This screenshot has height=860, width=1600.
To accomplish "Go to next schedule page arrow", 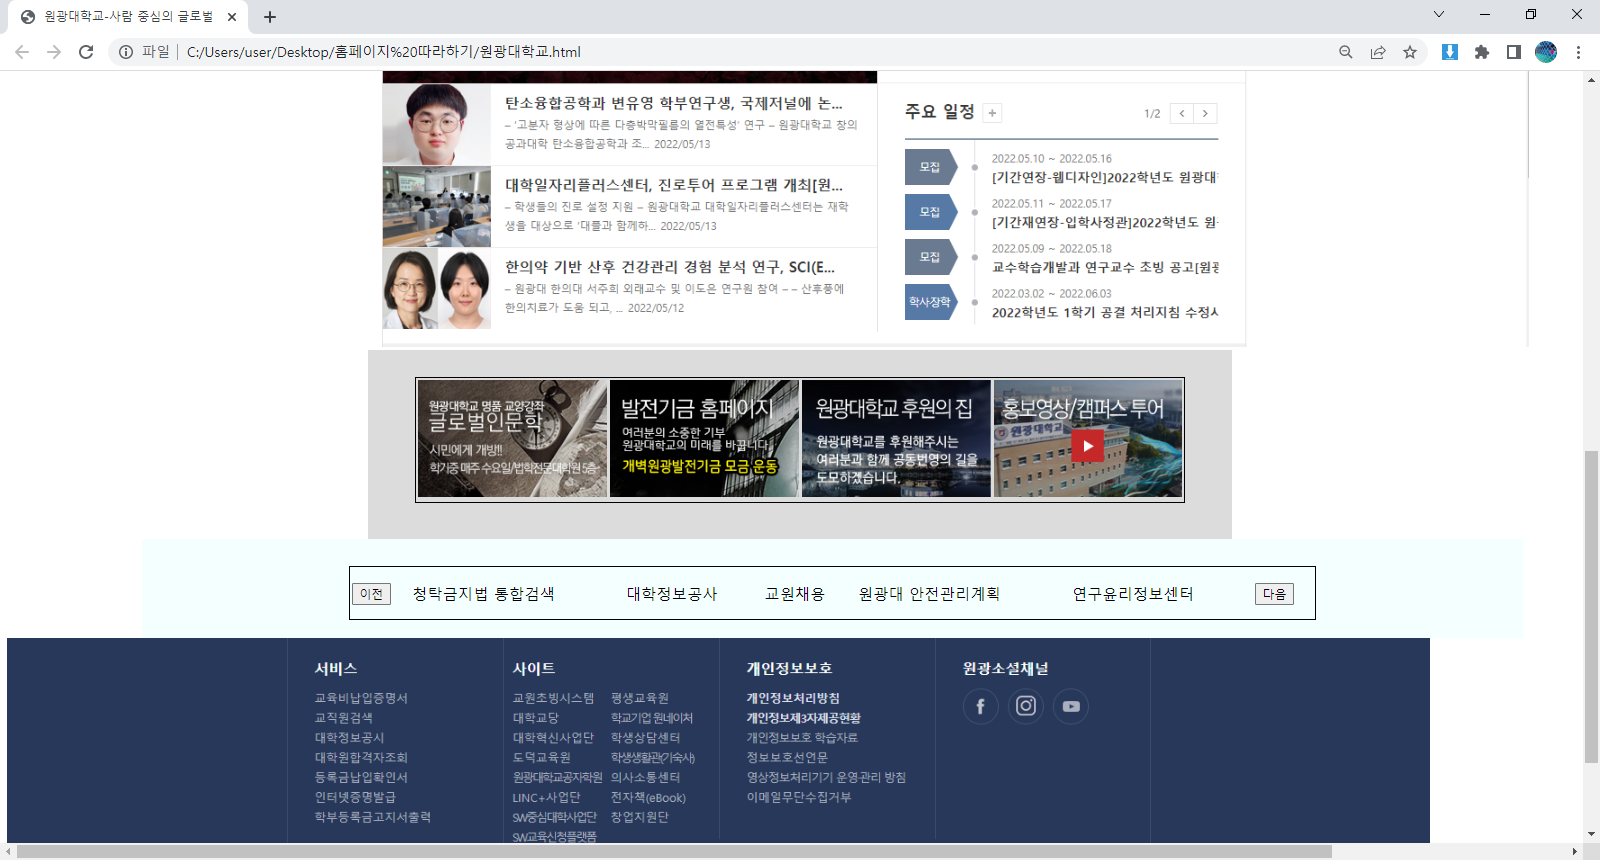I will coord(1205,113).
